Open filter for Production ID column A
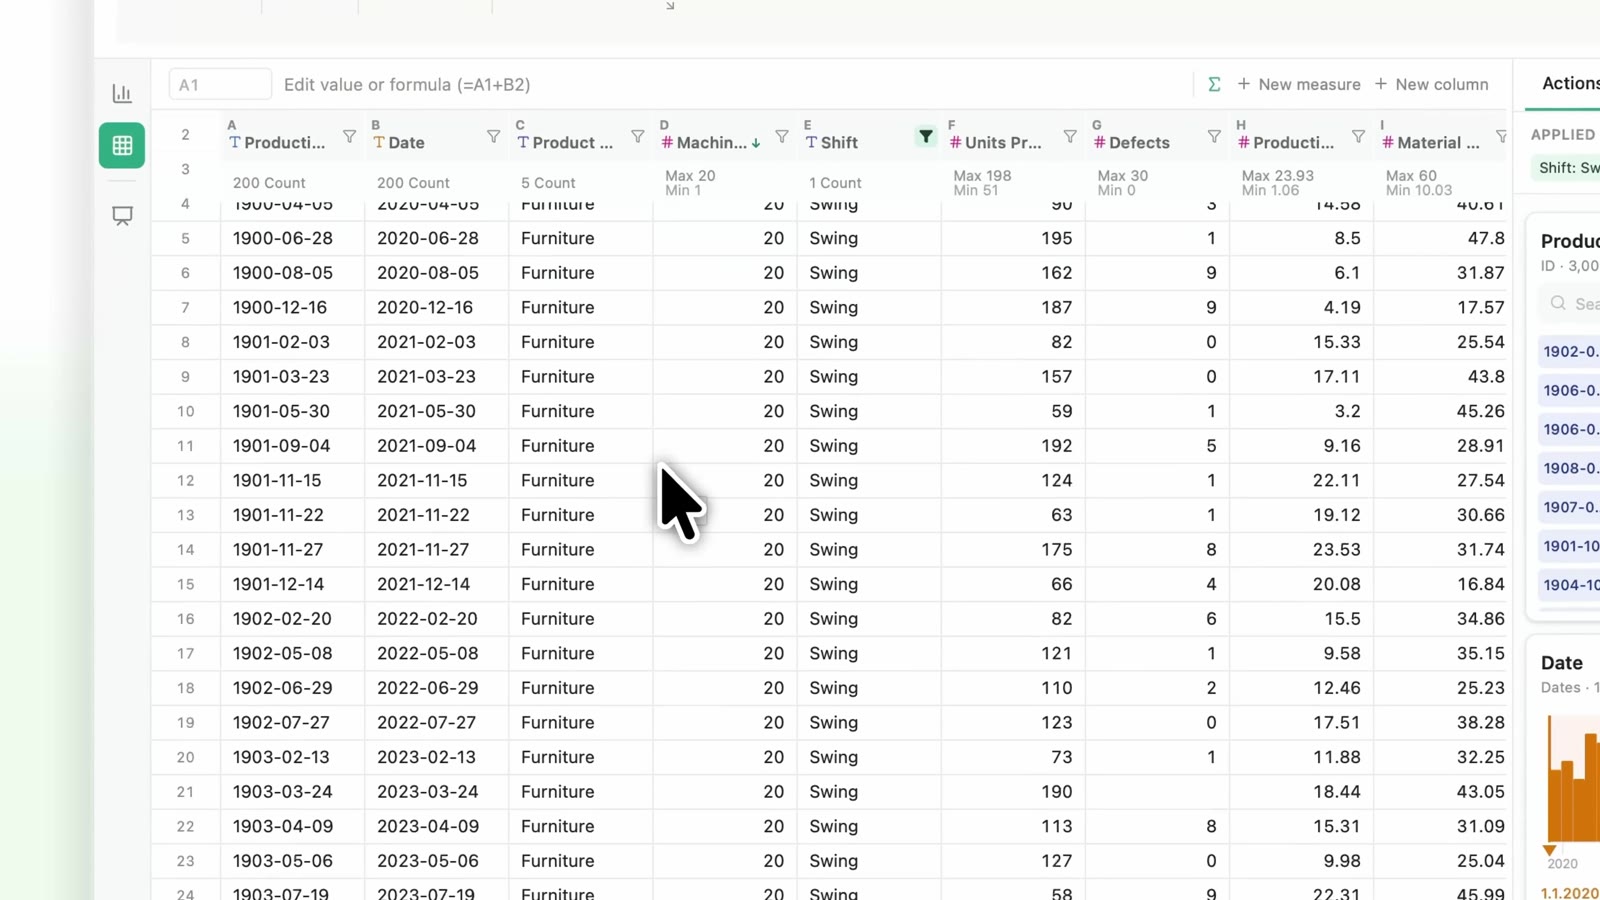 pos(349,136)
